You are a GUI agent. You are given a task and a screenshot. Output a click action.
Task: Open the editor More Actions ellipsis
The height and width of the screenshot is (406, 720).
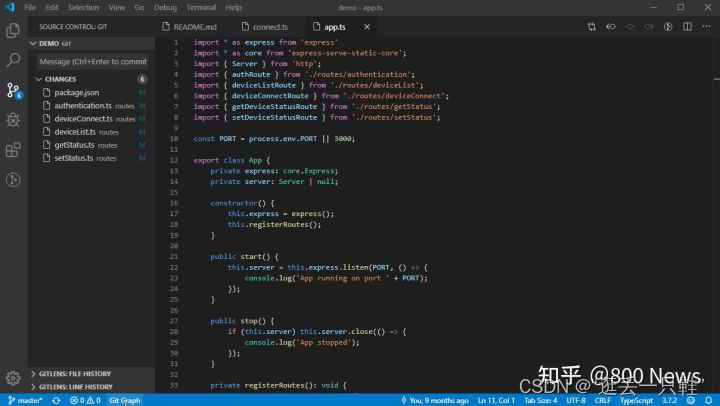[706, 27]
